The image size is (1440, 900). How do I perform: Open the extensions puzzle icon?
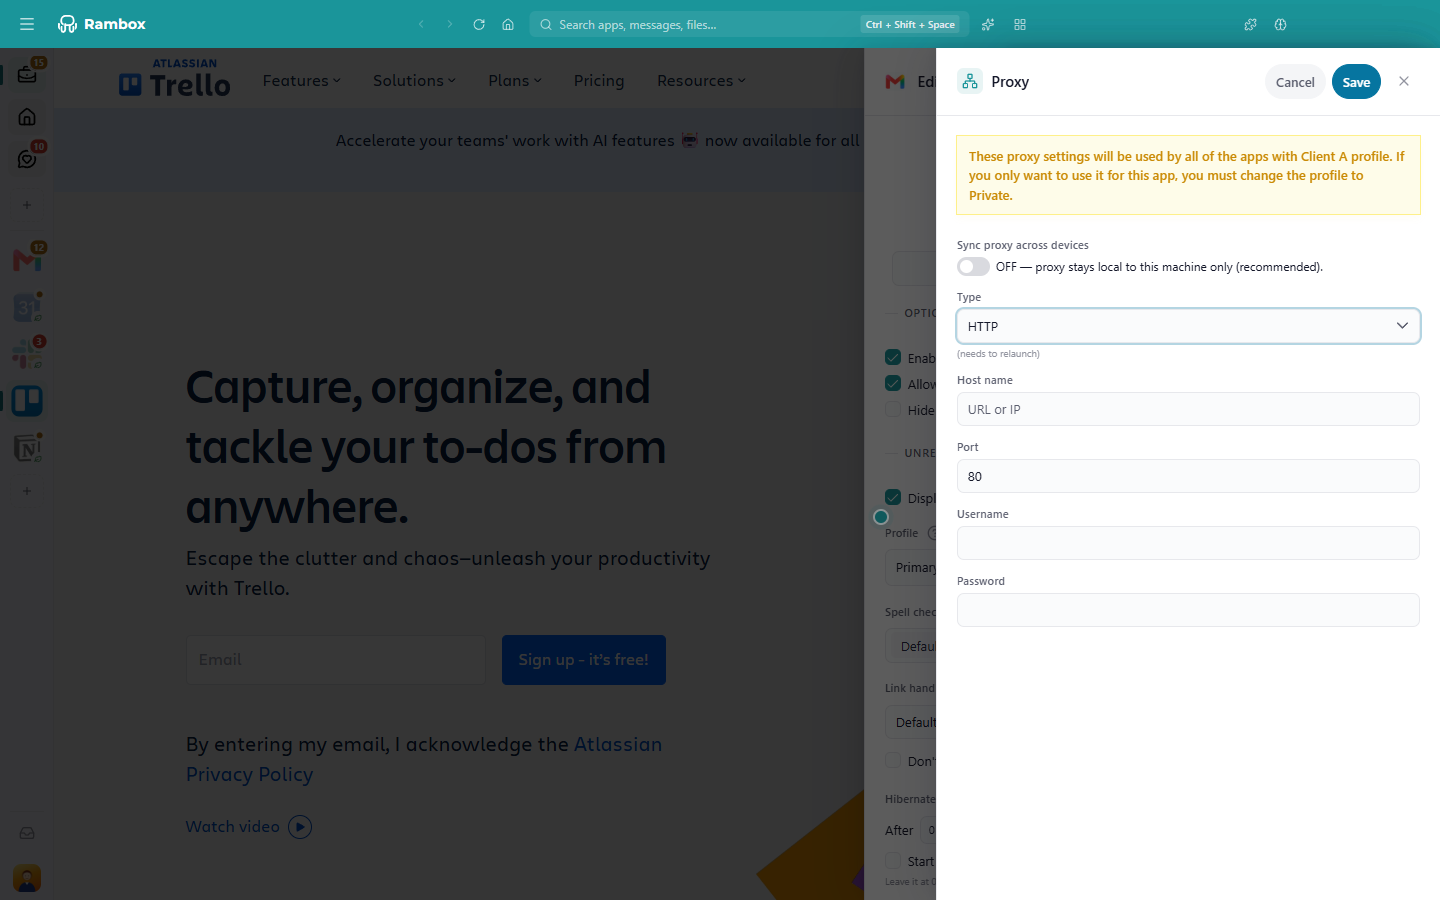pyautogui.click(x=1250, y=24)
